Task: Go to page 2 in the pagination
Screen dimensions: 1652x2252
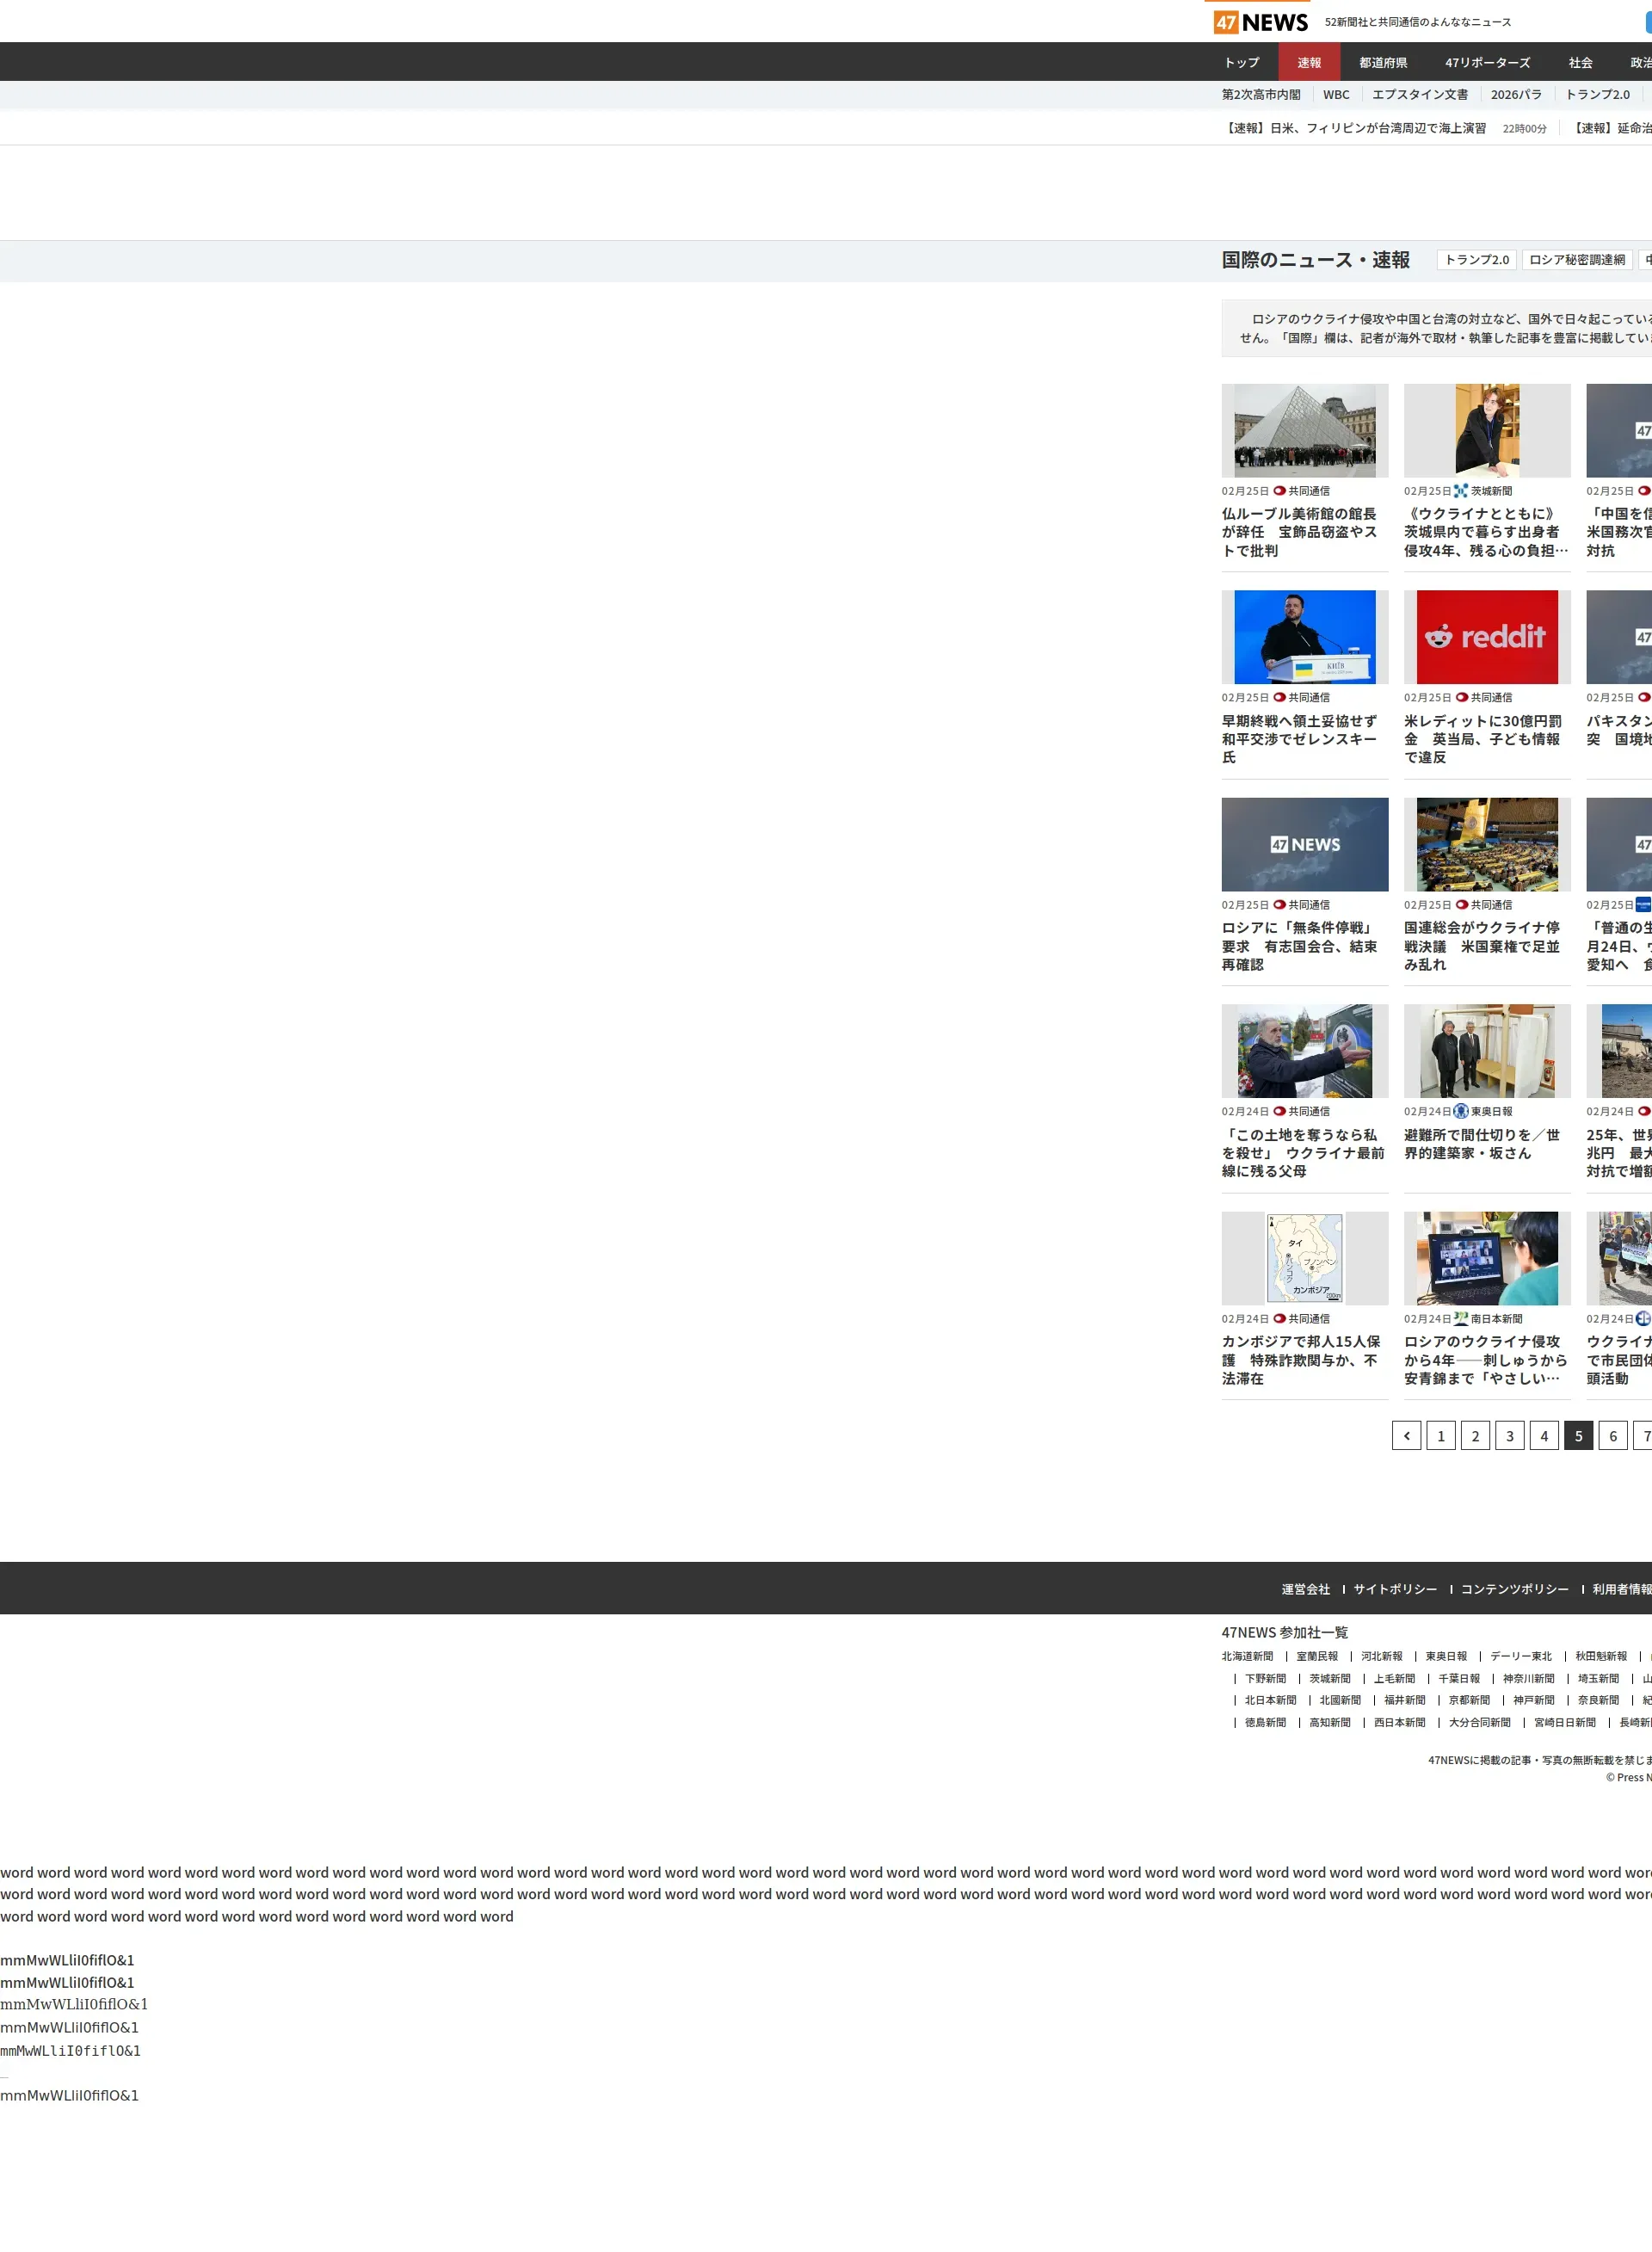Action: point(1475,1436)
